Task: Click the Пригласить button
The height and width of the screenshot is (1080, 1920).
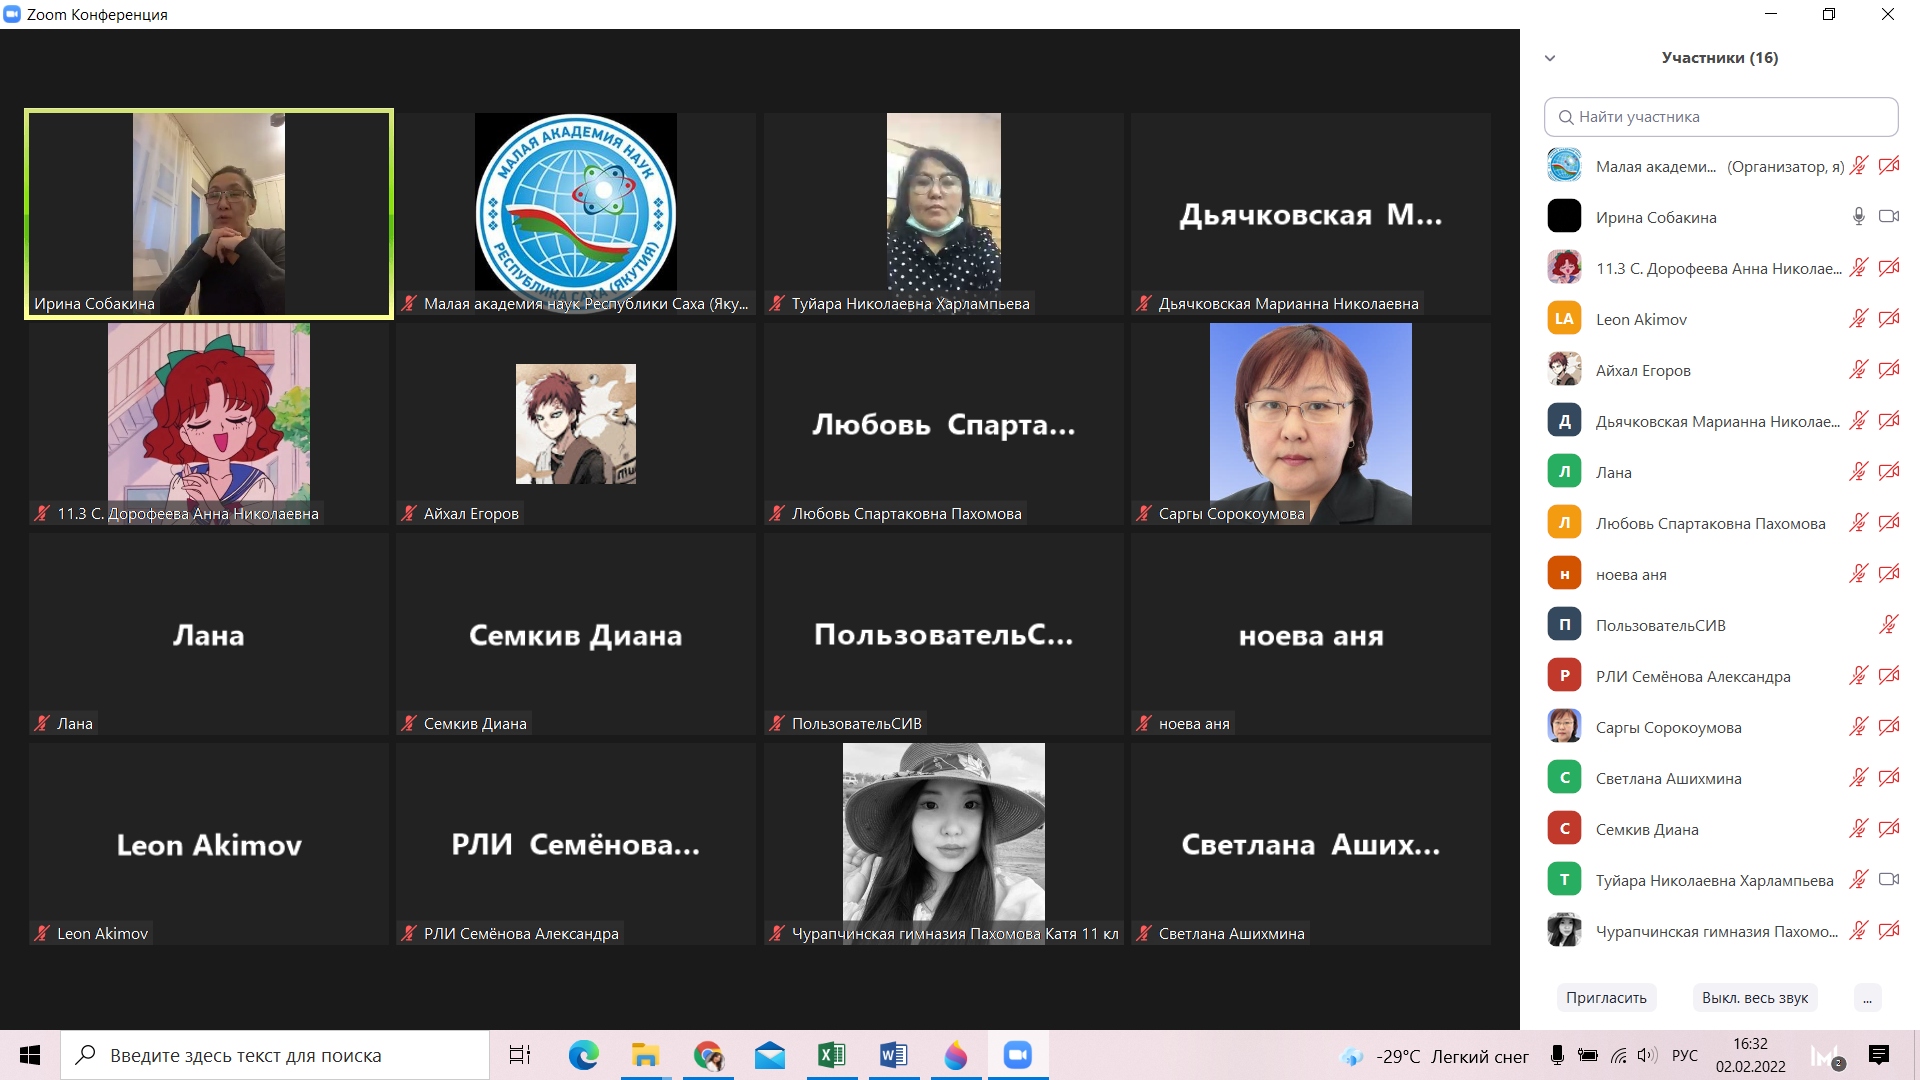Action: tap(1606, 998)
